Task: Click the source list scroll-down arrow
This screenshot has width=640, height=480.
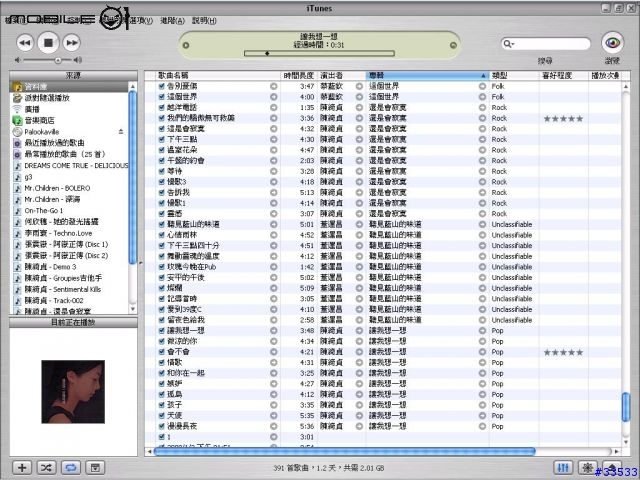Action: tap(132, 309)
